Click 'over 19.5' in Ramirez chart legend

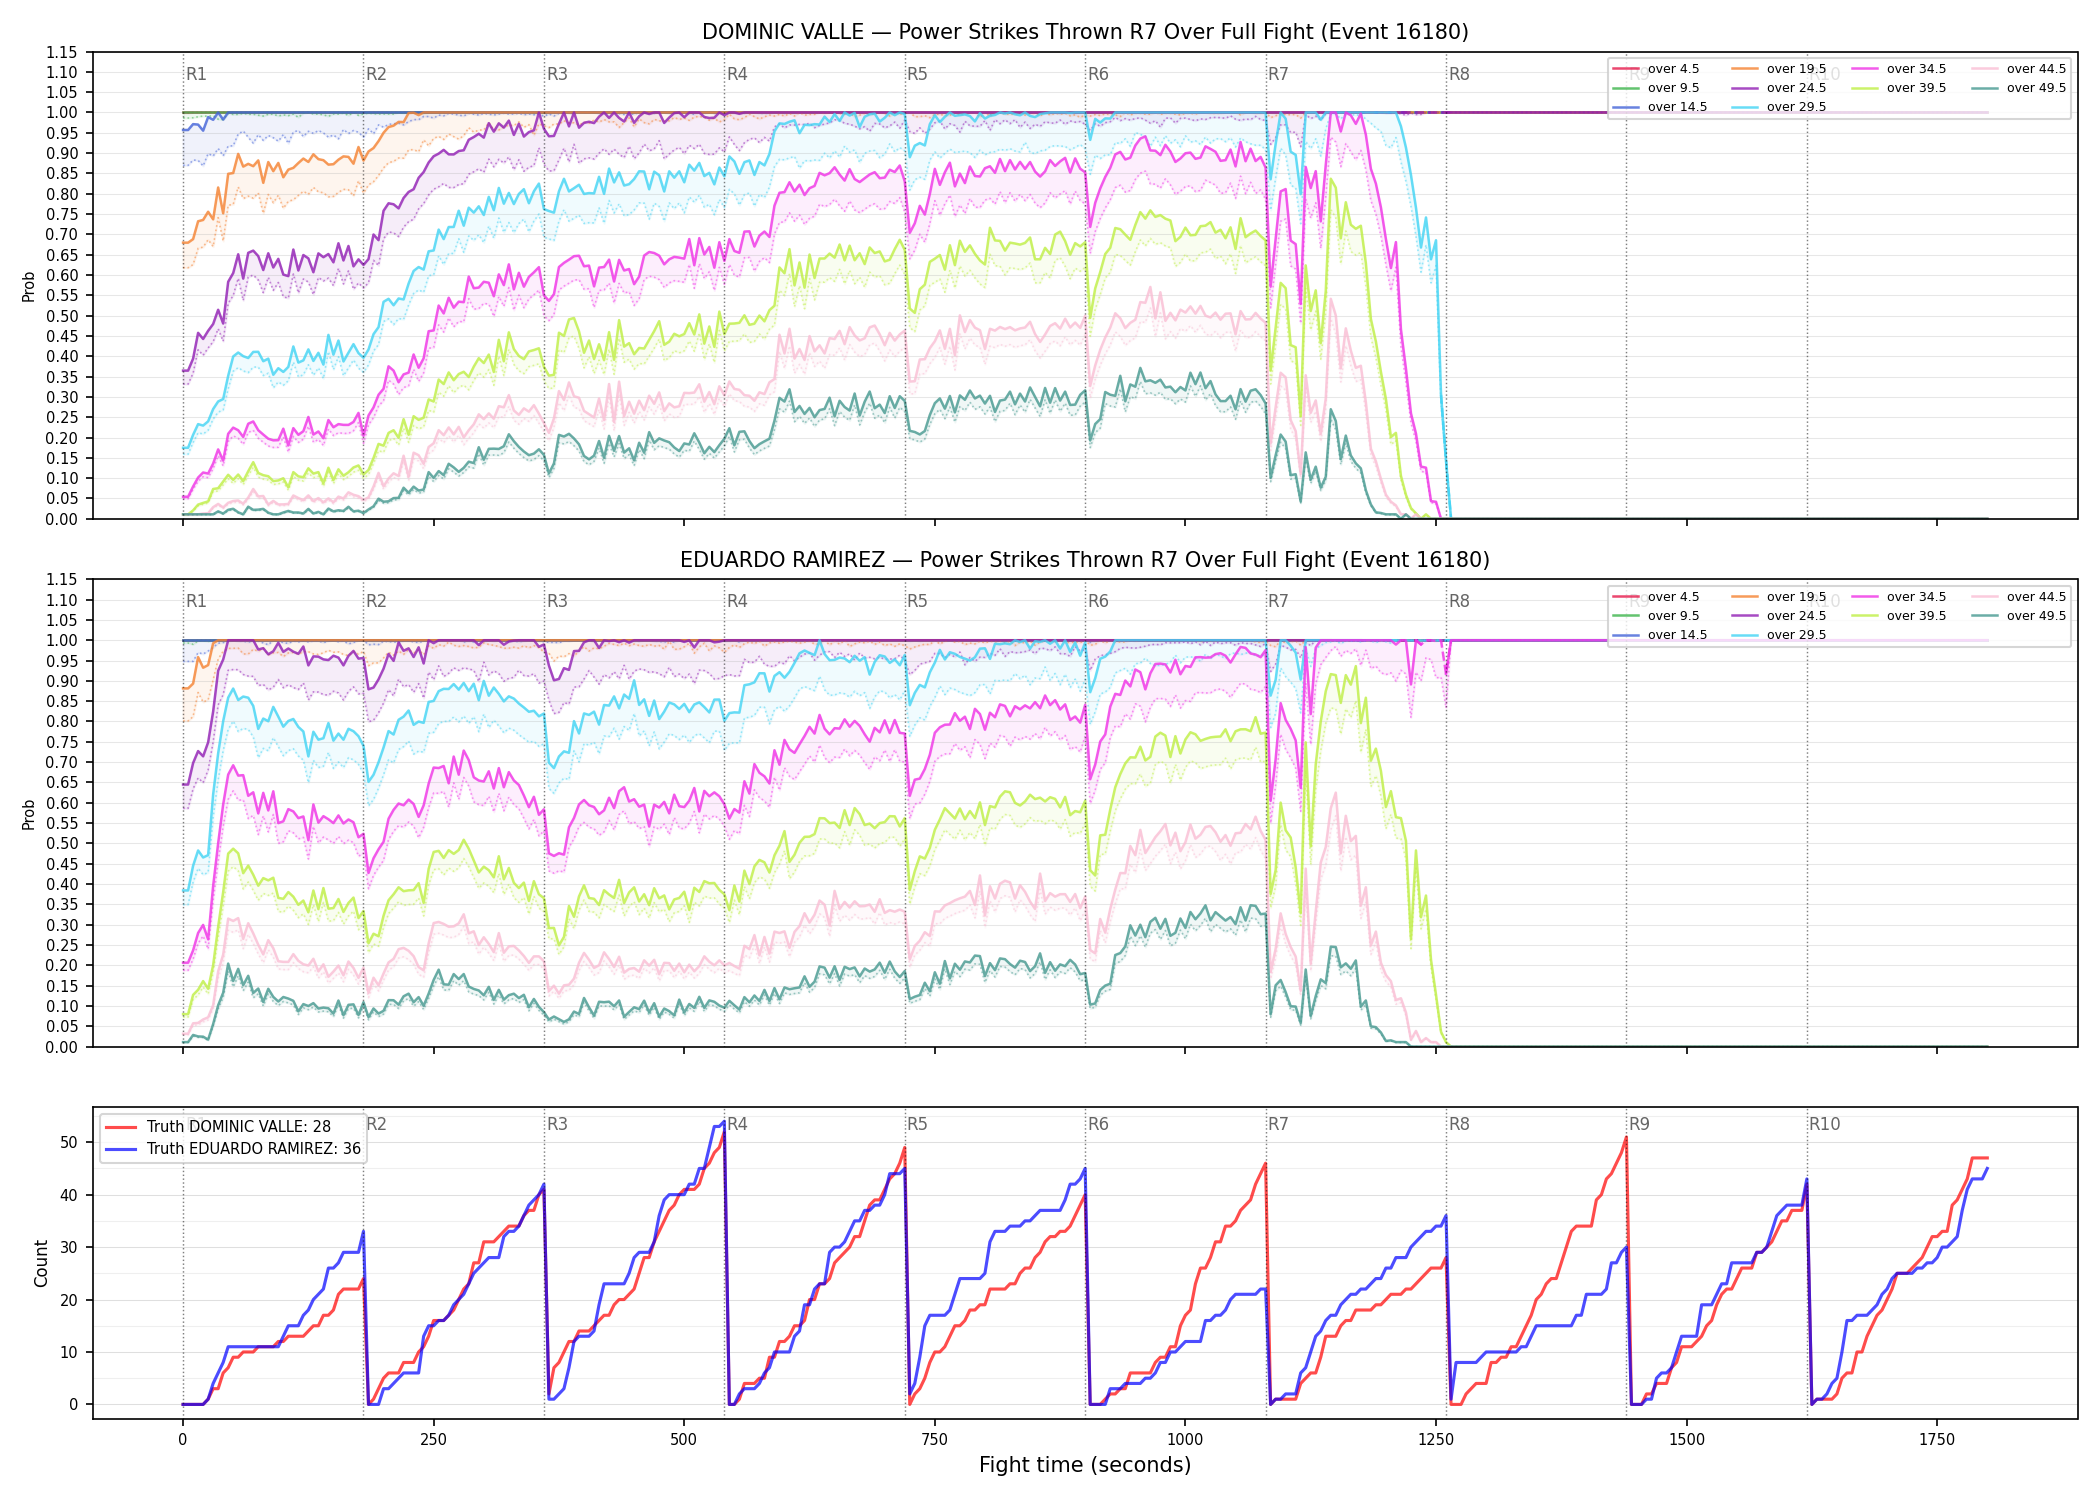pos(1778,597)
